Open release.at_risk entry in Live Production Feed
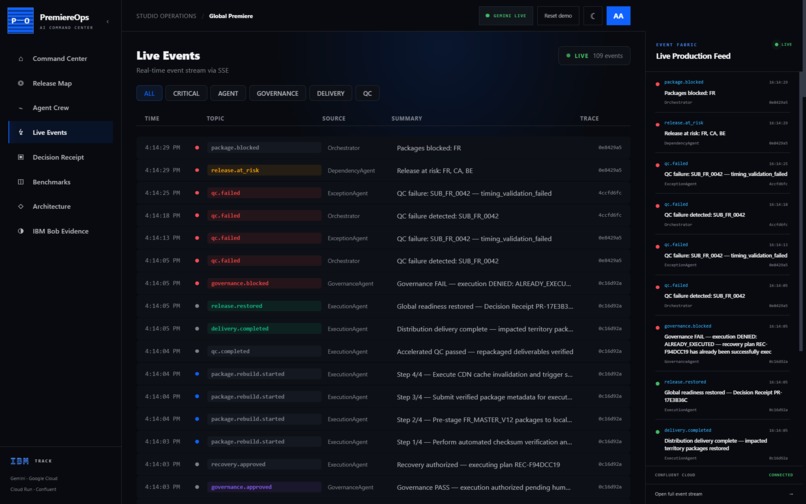This screenshot has width=806, height=504. coord(722,133)
